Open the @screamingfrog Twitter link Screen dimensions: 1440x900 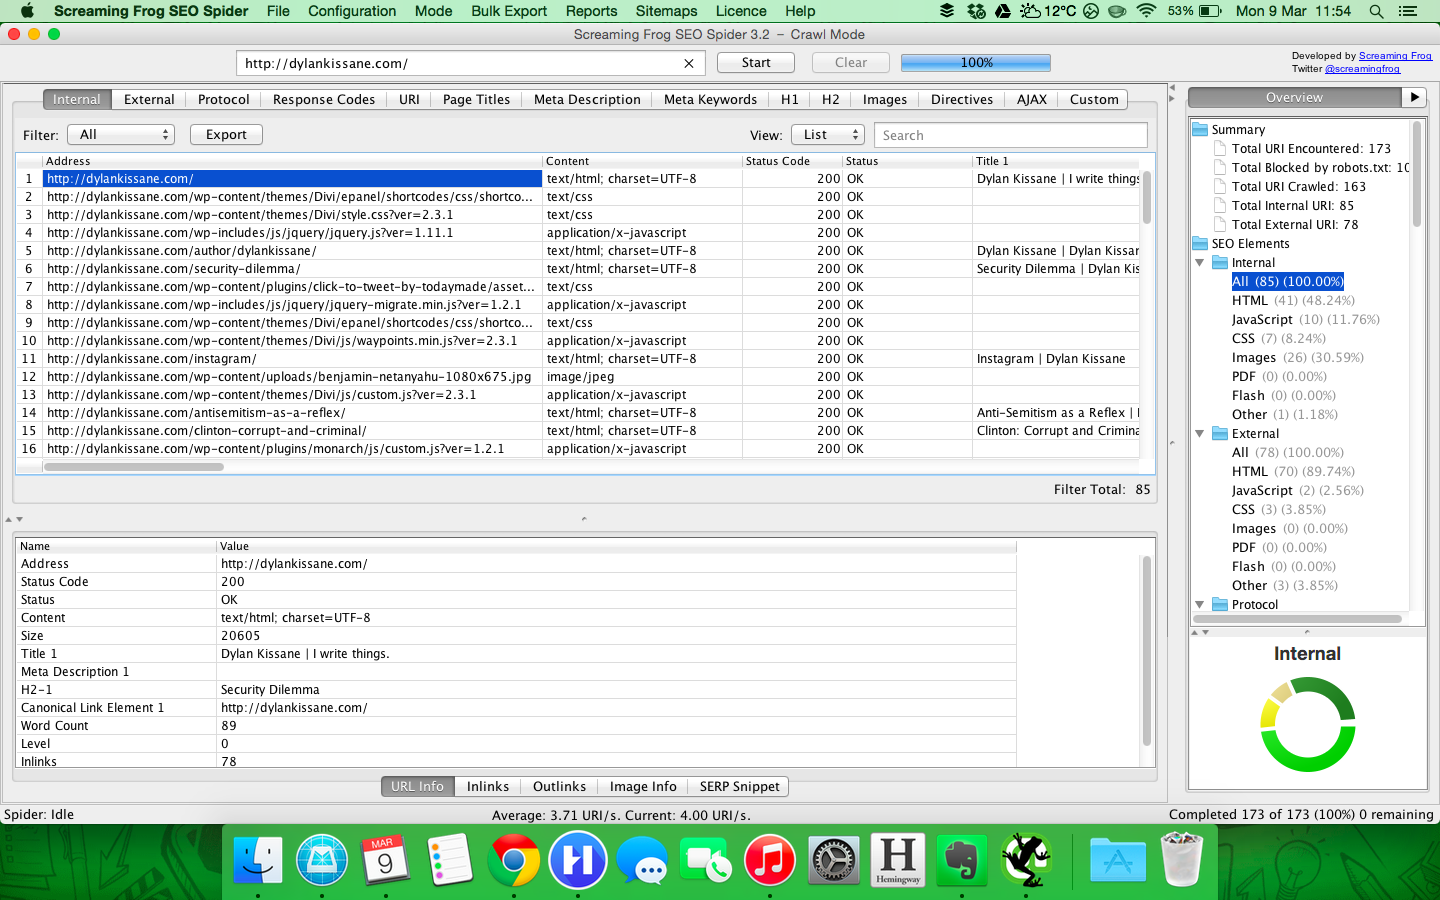[x=1362, y=69]
